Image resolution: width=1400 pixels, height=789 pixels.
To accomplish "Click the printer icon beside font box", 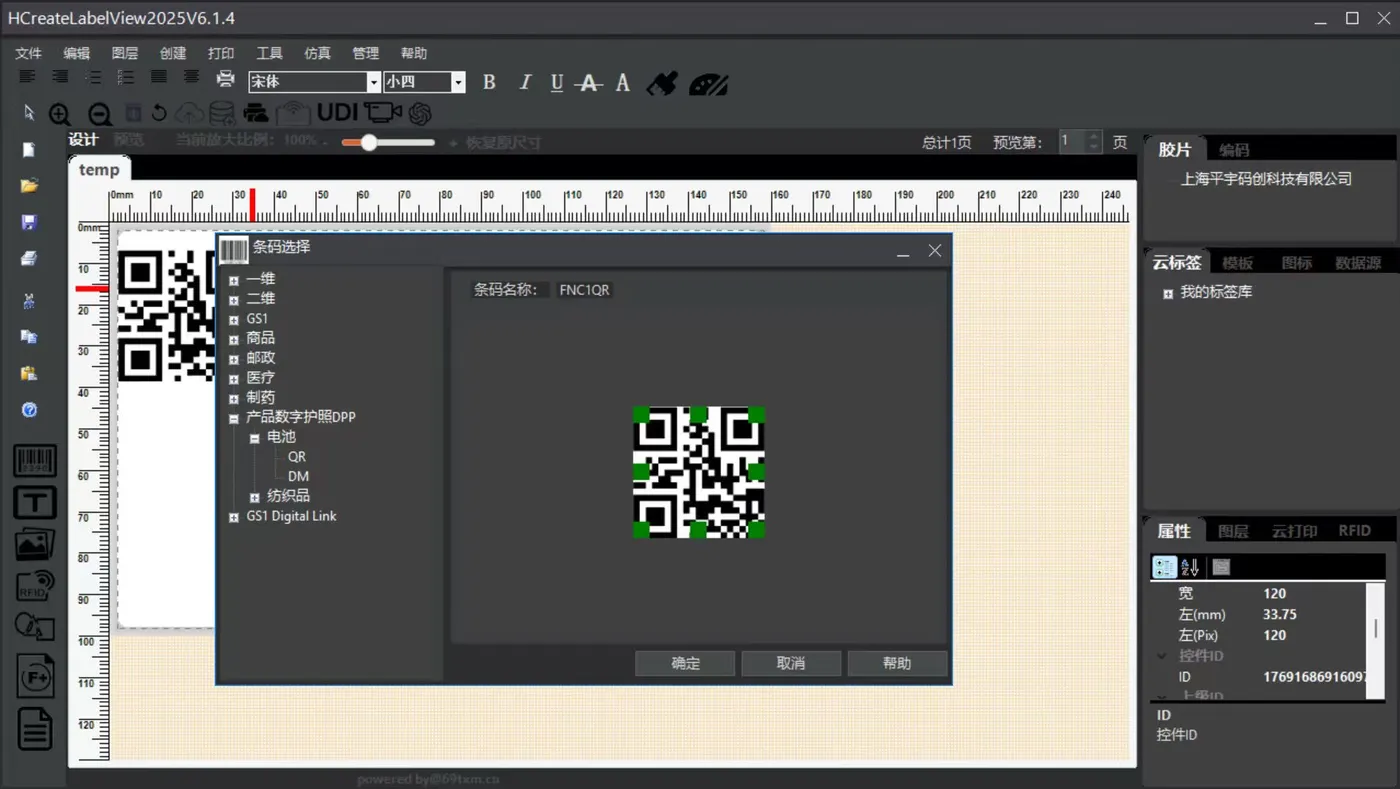I will (x=226, y=81).
